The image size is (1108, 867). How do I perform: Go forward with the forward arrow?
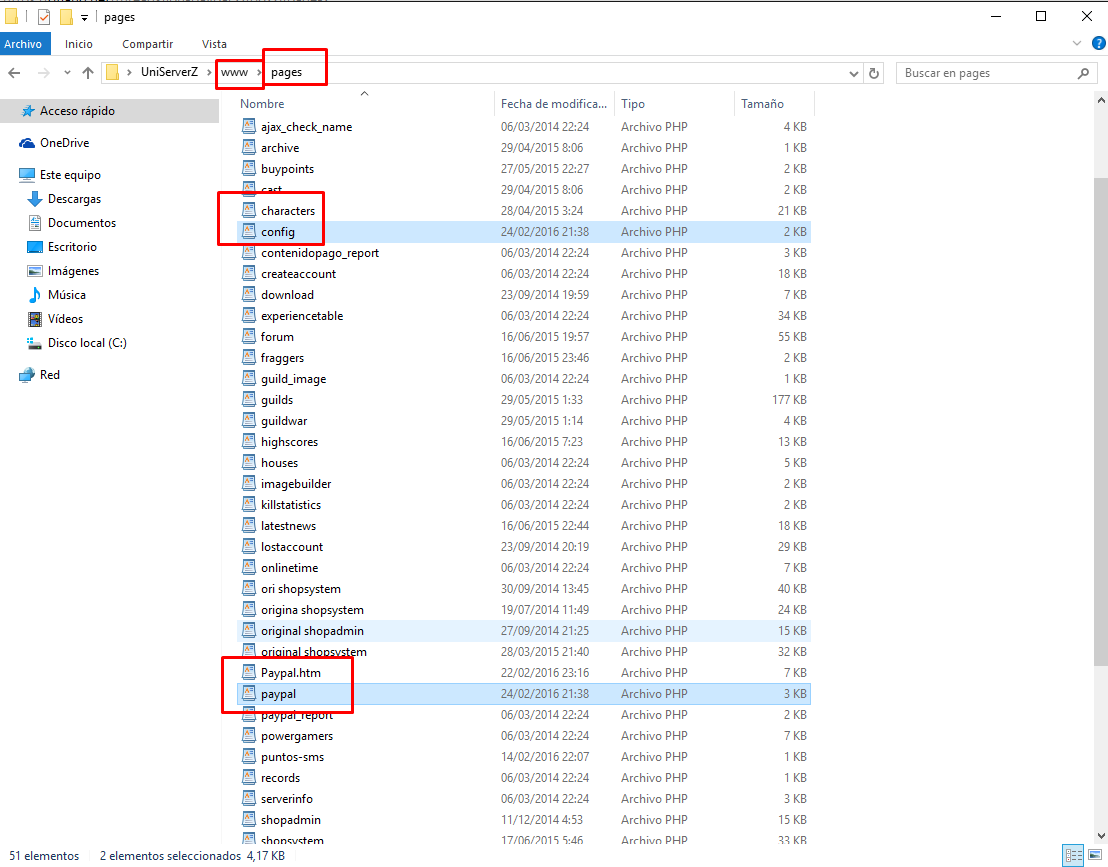coord(44,73)
